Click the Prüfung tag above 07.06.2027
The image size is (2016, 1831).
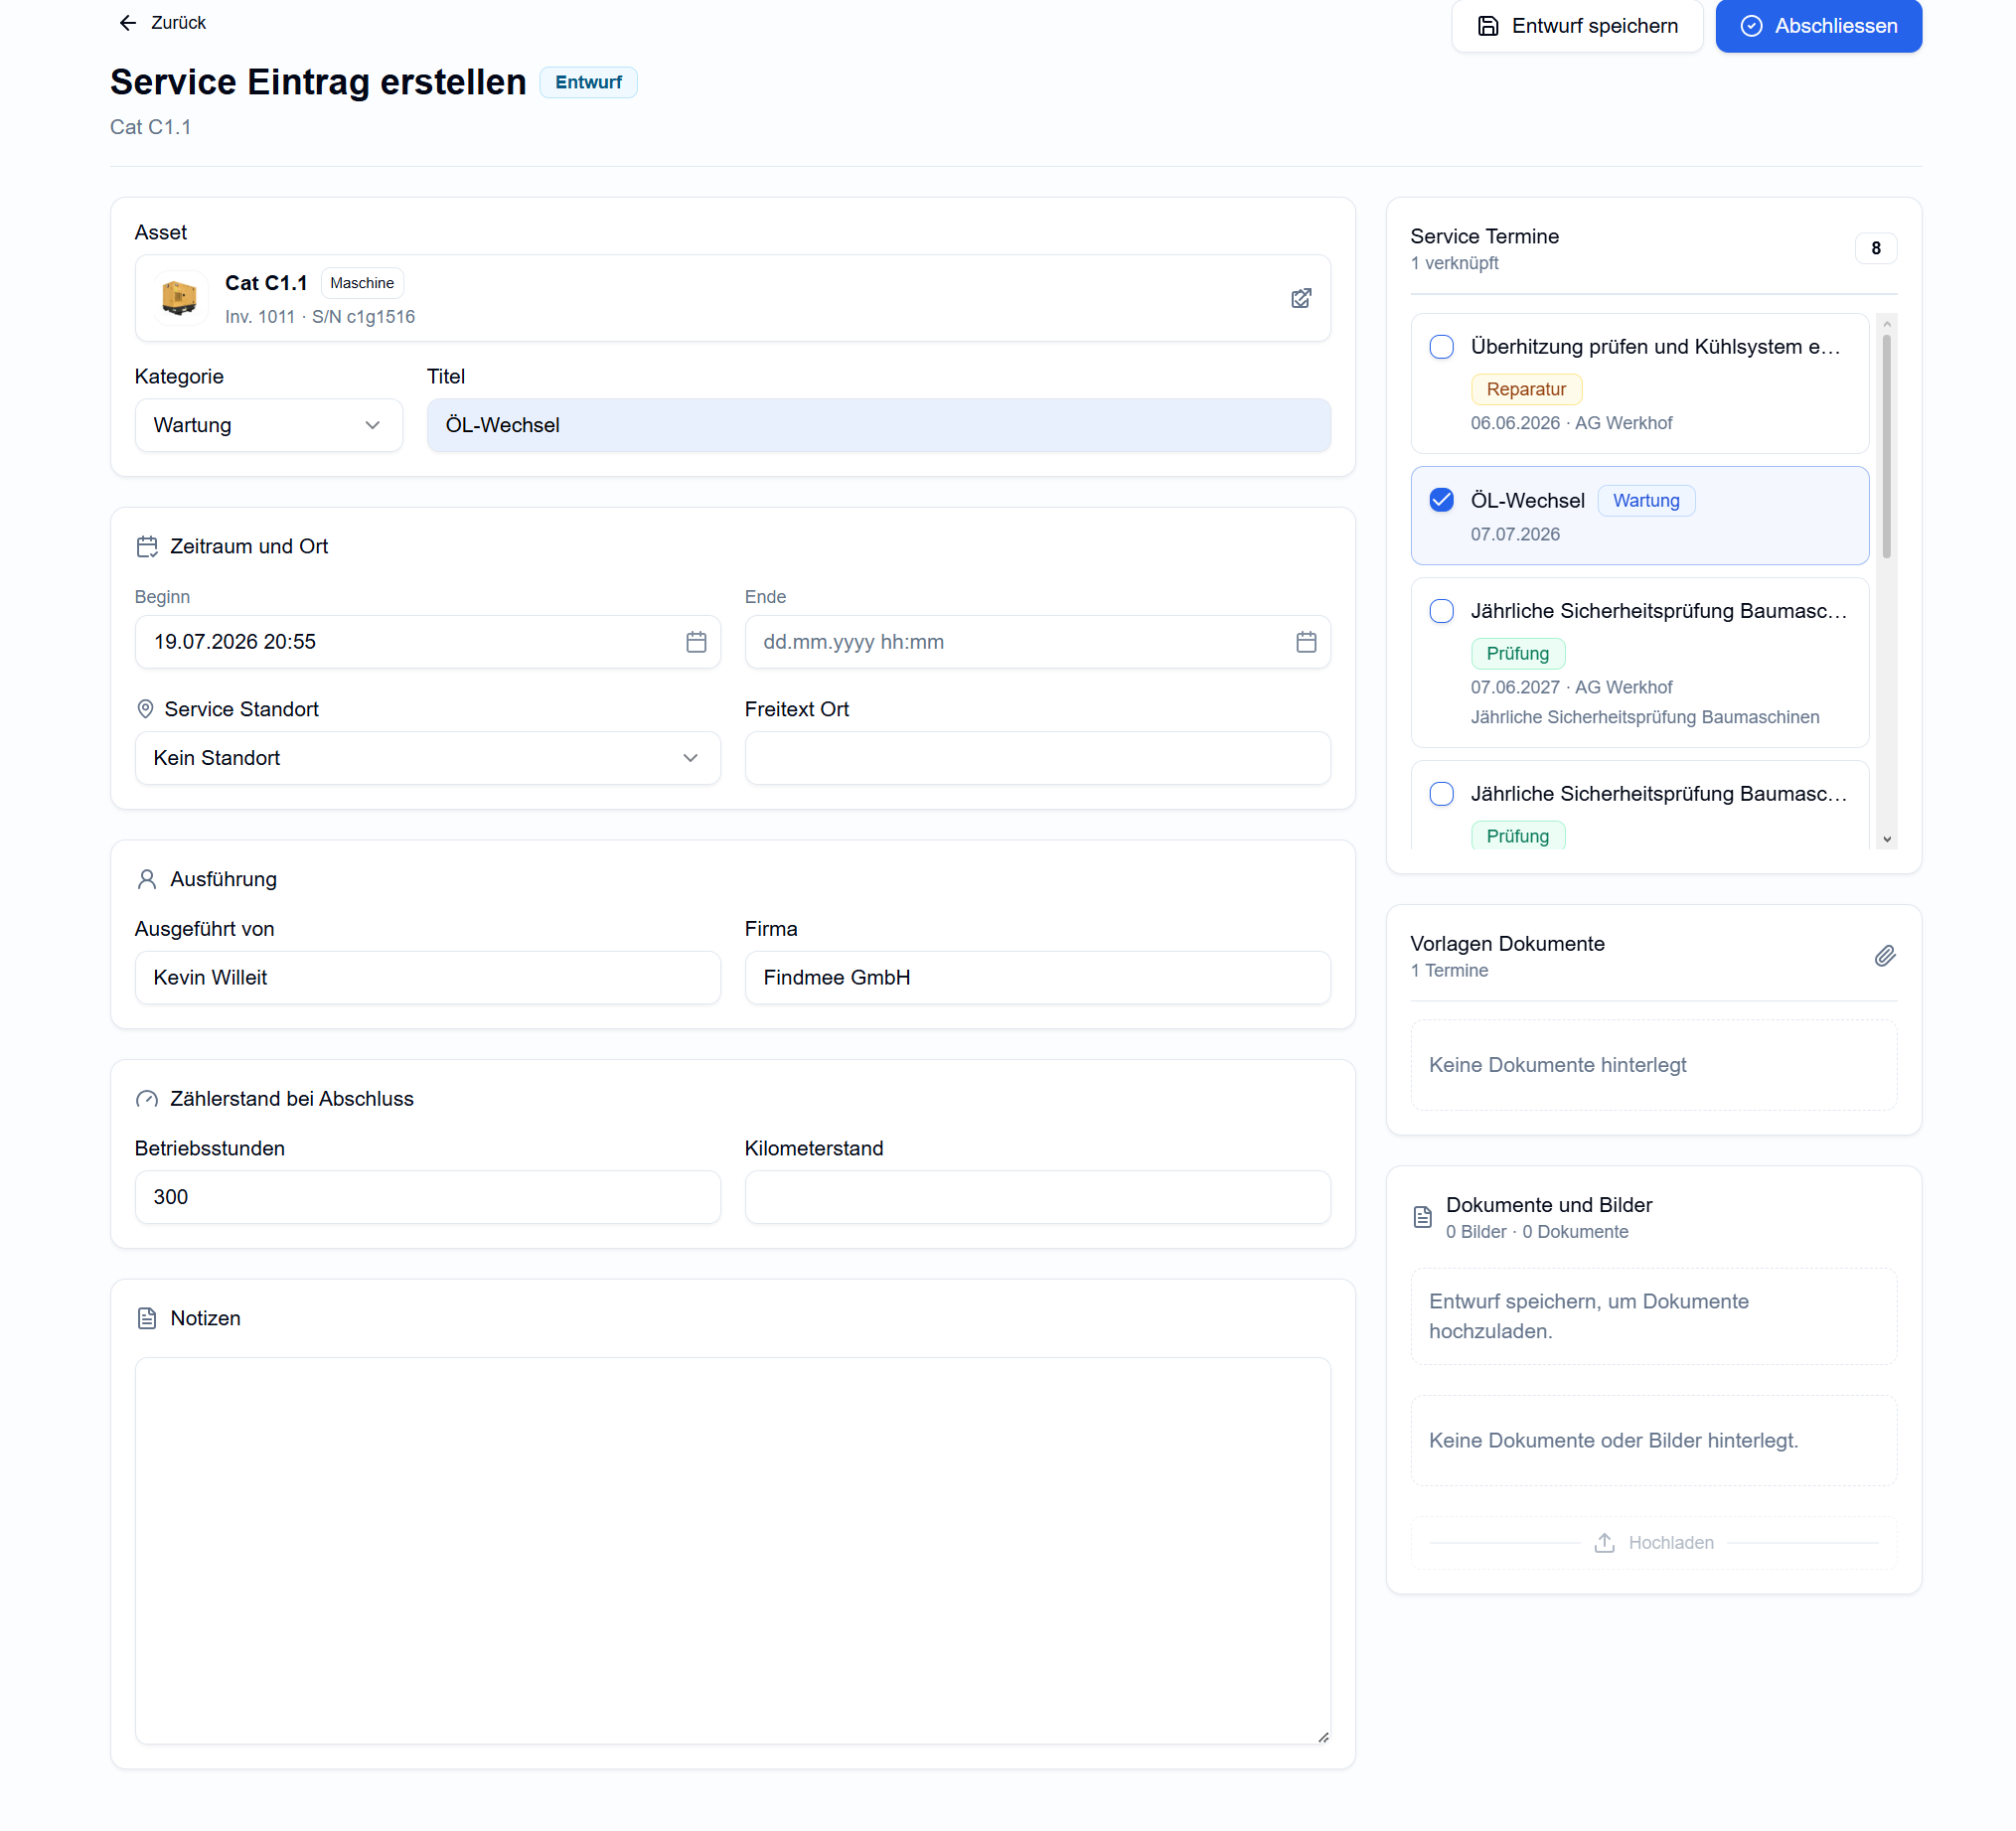point(1517,653)
